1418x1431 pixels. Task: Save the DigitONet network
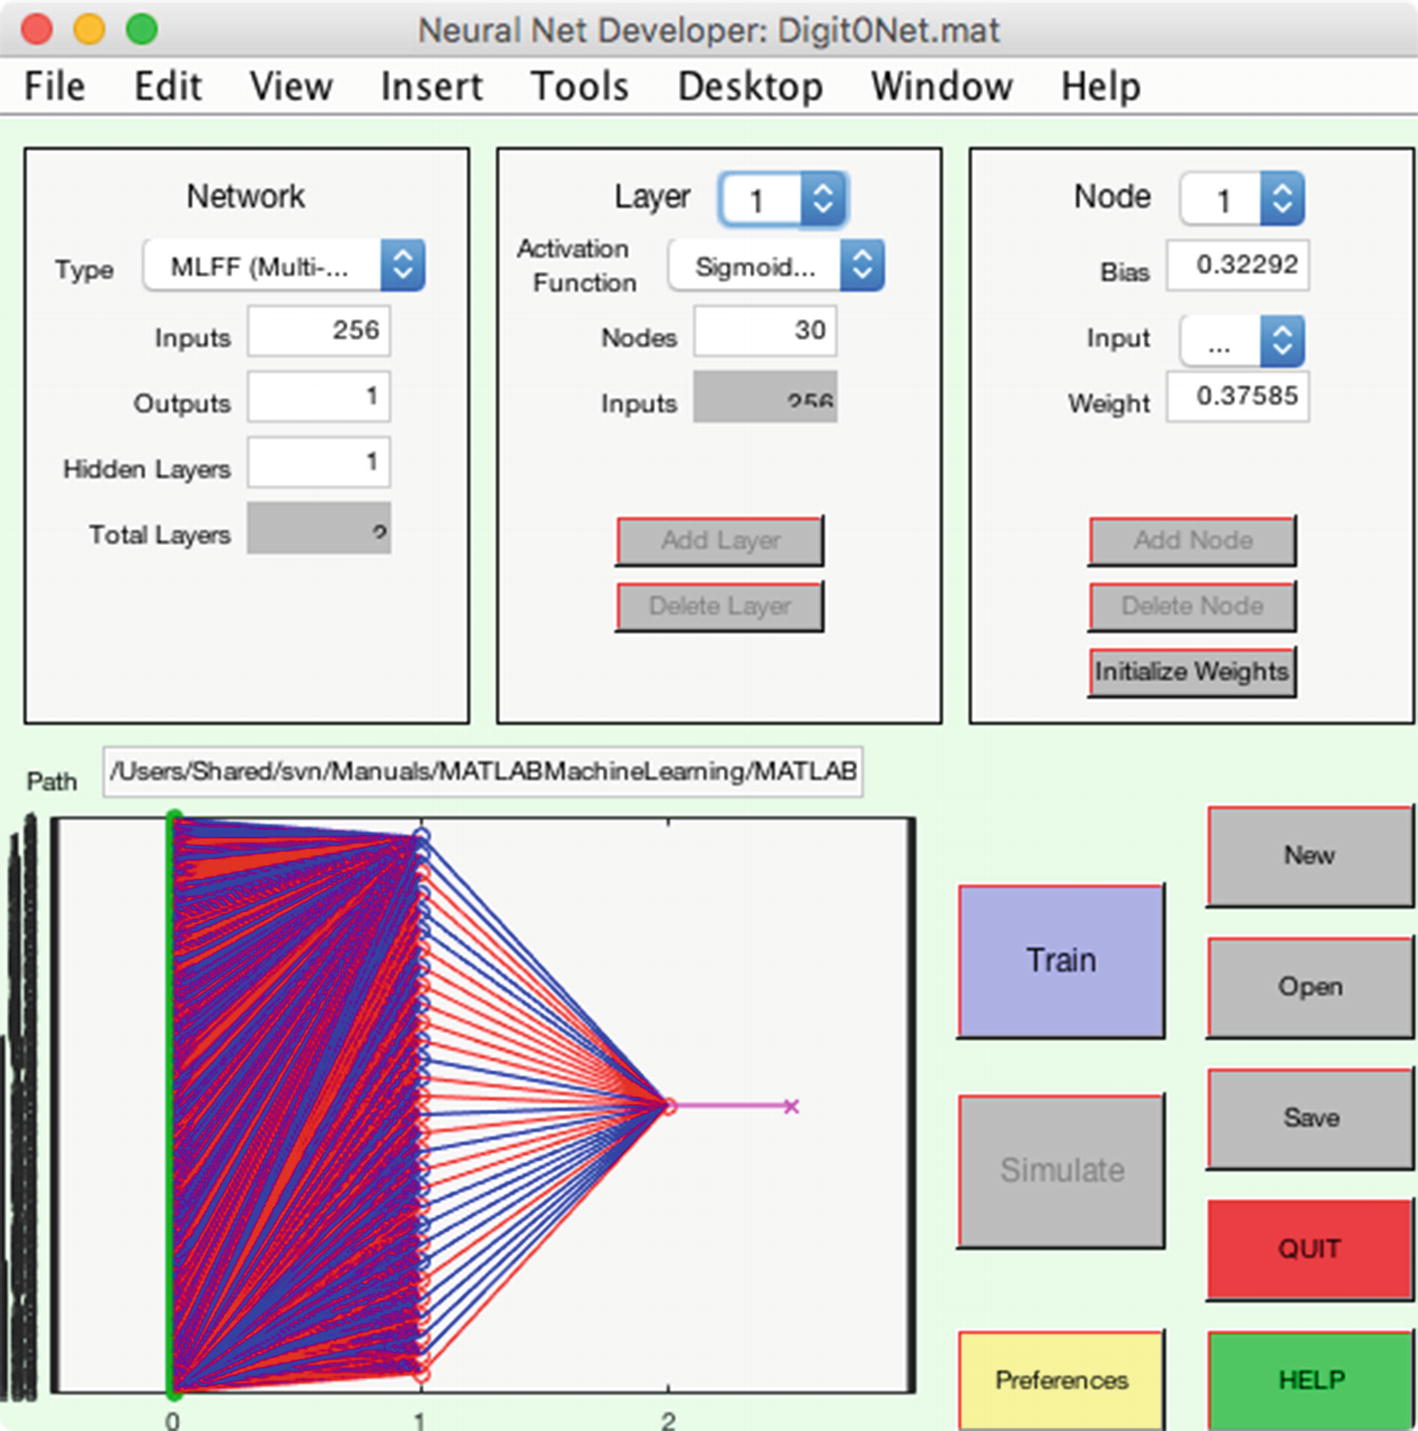1308,1118
